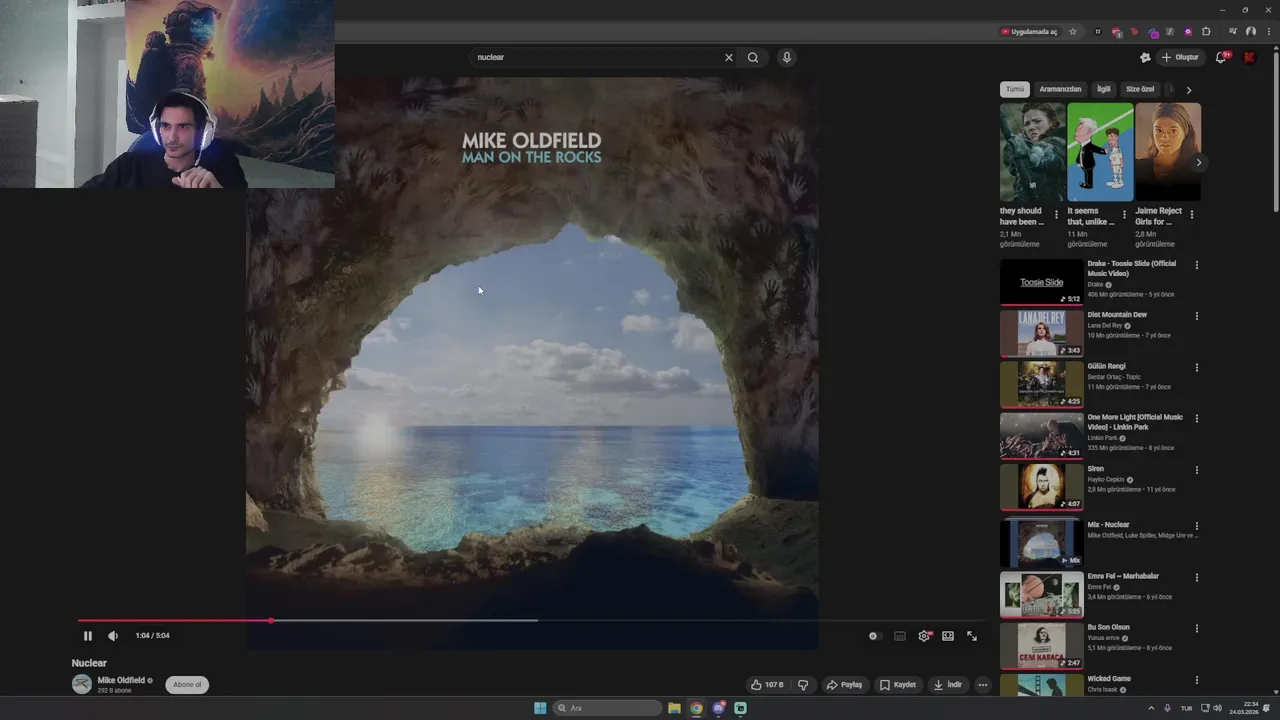Open the Chrome profile avatar
This screenshot has height=720, width=1280.
[1251, 31]
